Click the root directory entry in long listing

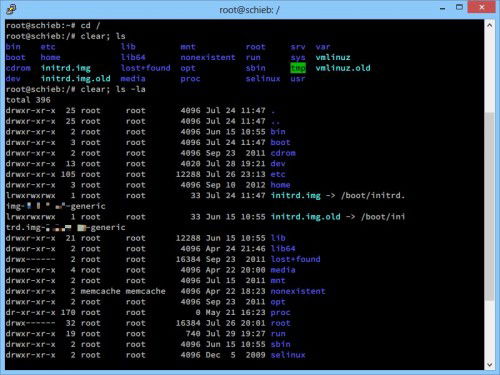tap(280, 323)
